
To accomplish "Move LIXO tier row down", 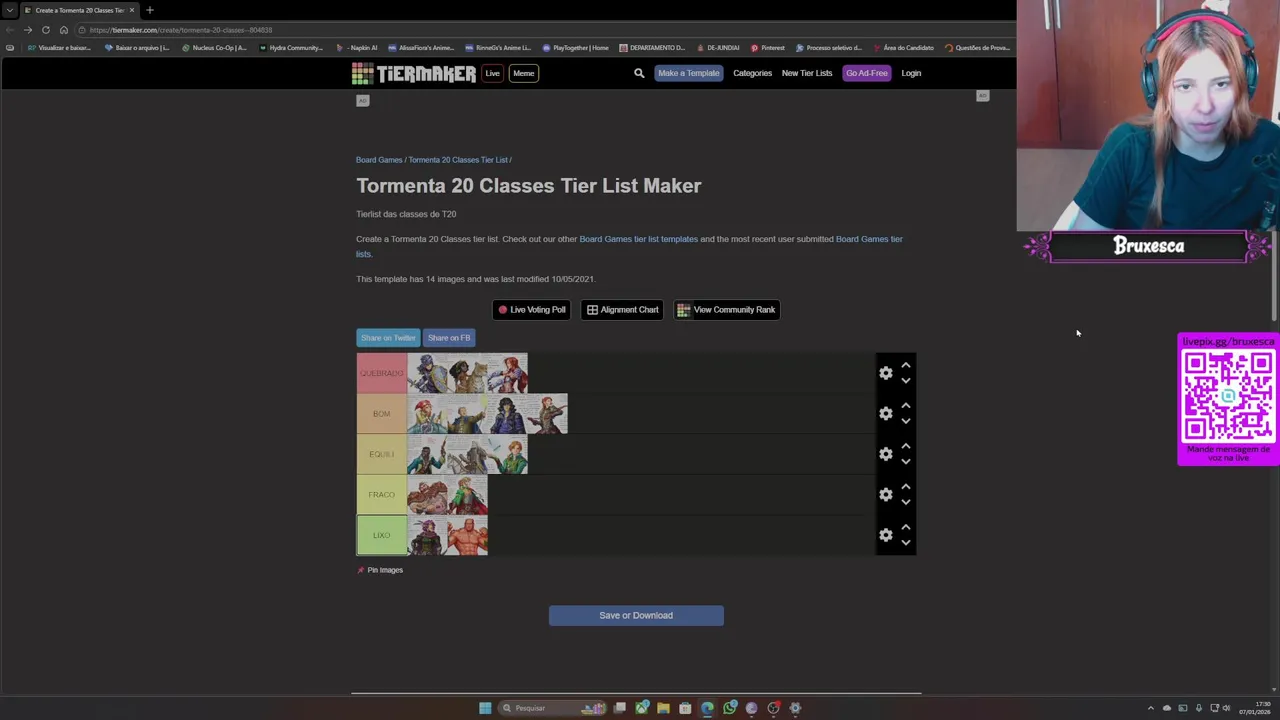I will pos(906,543).
